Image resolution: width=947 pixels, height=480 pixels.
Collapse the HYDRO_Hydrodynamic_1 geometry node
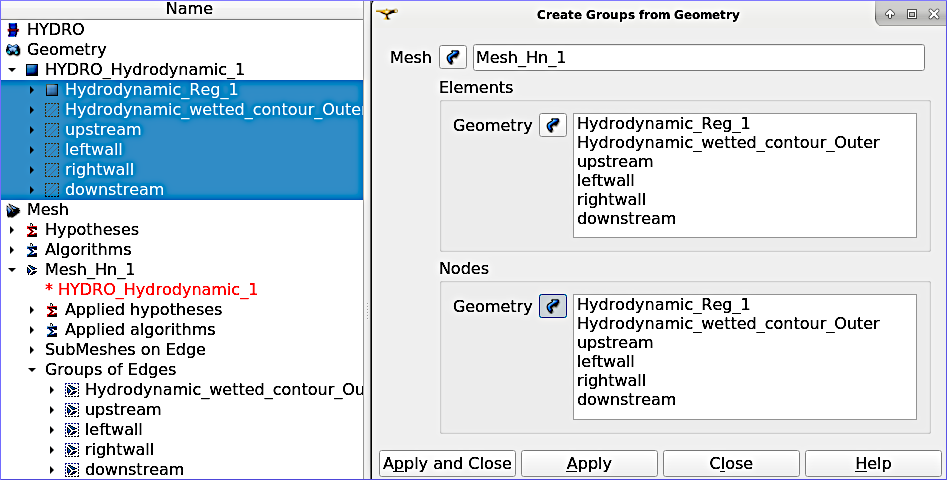pos(12,70)
